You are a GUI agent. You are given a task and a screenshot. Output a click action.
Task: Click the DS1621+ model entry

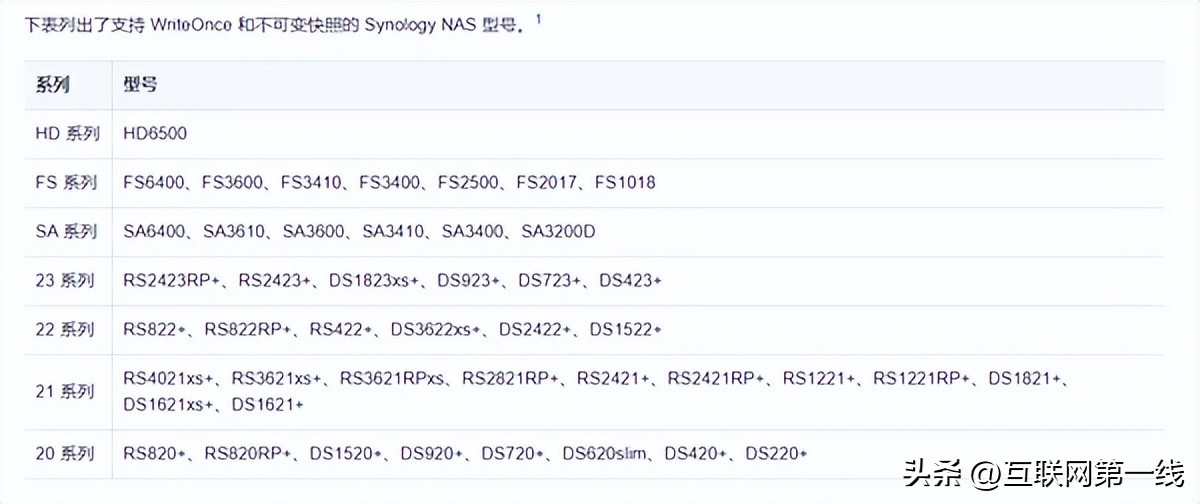point(267,404)
